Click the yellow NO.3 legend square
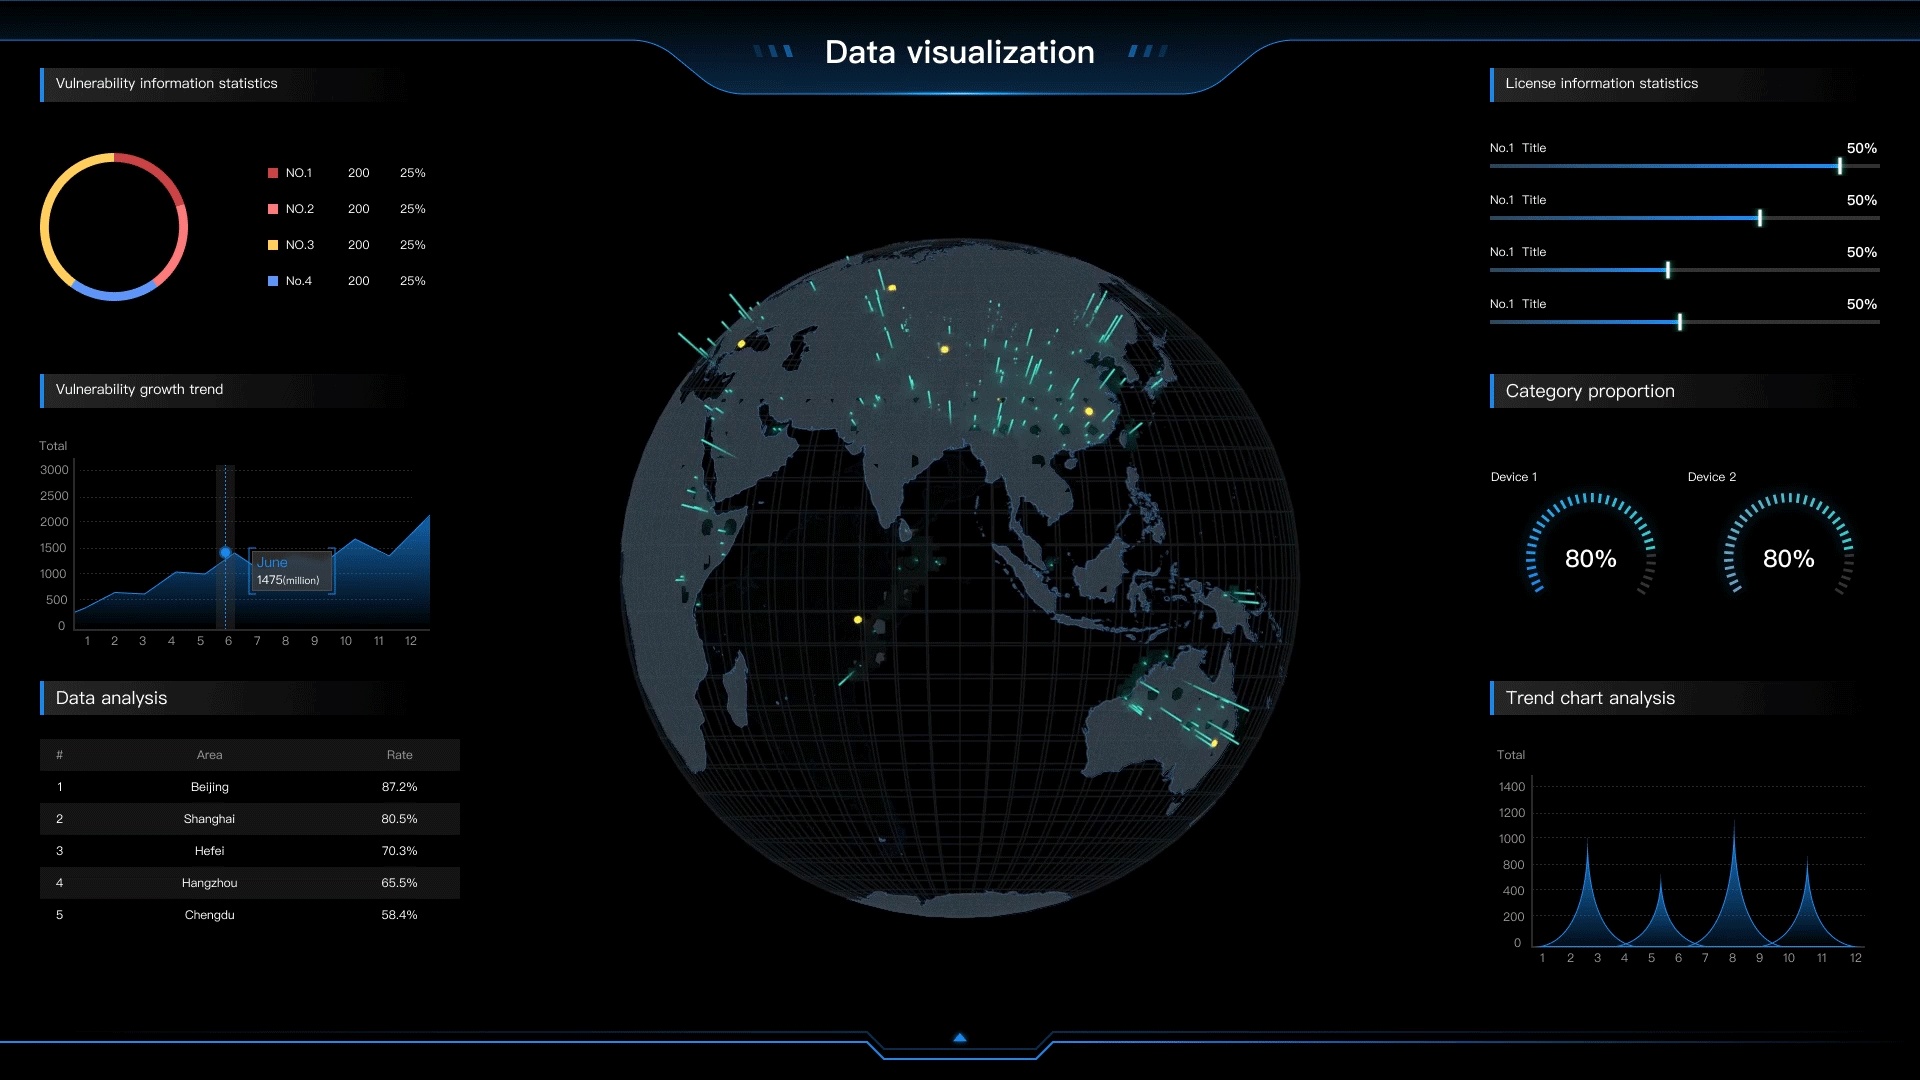The height and width of the screenshot is (1080, 1920). pos(273,245)
